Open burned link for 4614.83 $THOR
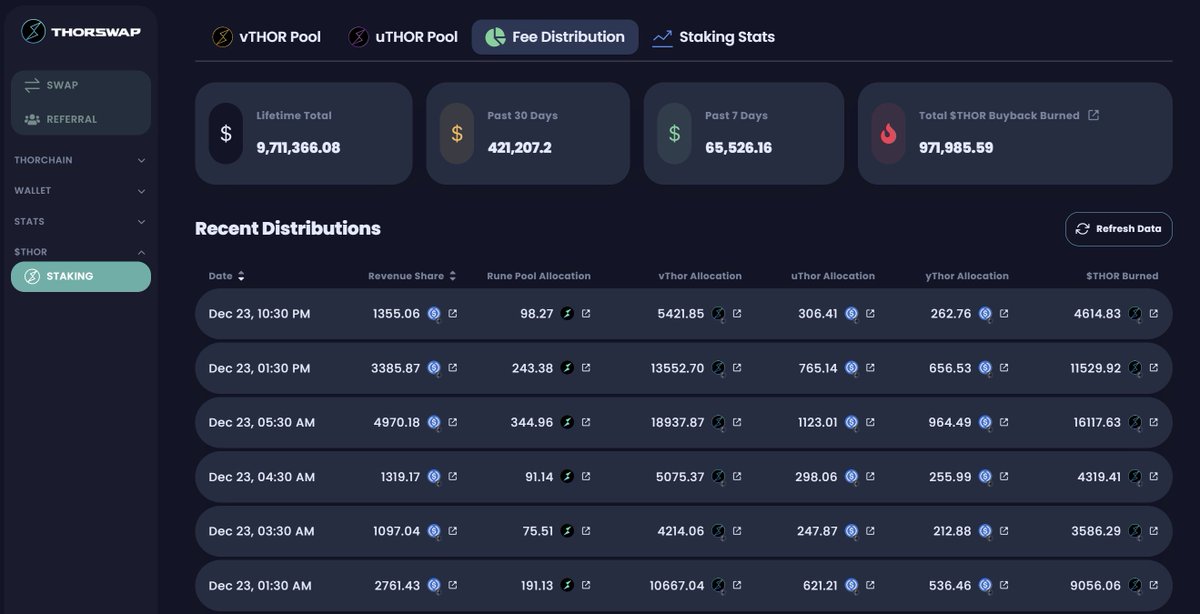Viewport: 1200px width, 614px height. tap(1153, 314)
